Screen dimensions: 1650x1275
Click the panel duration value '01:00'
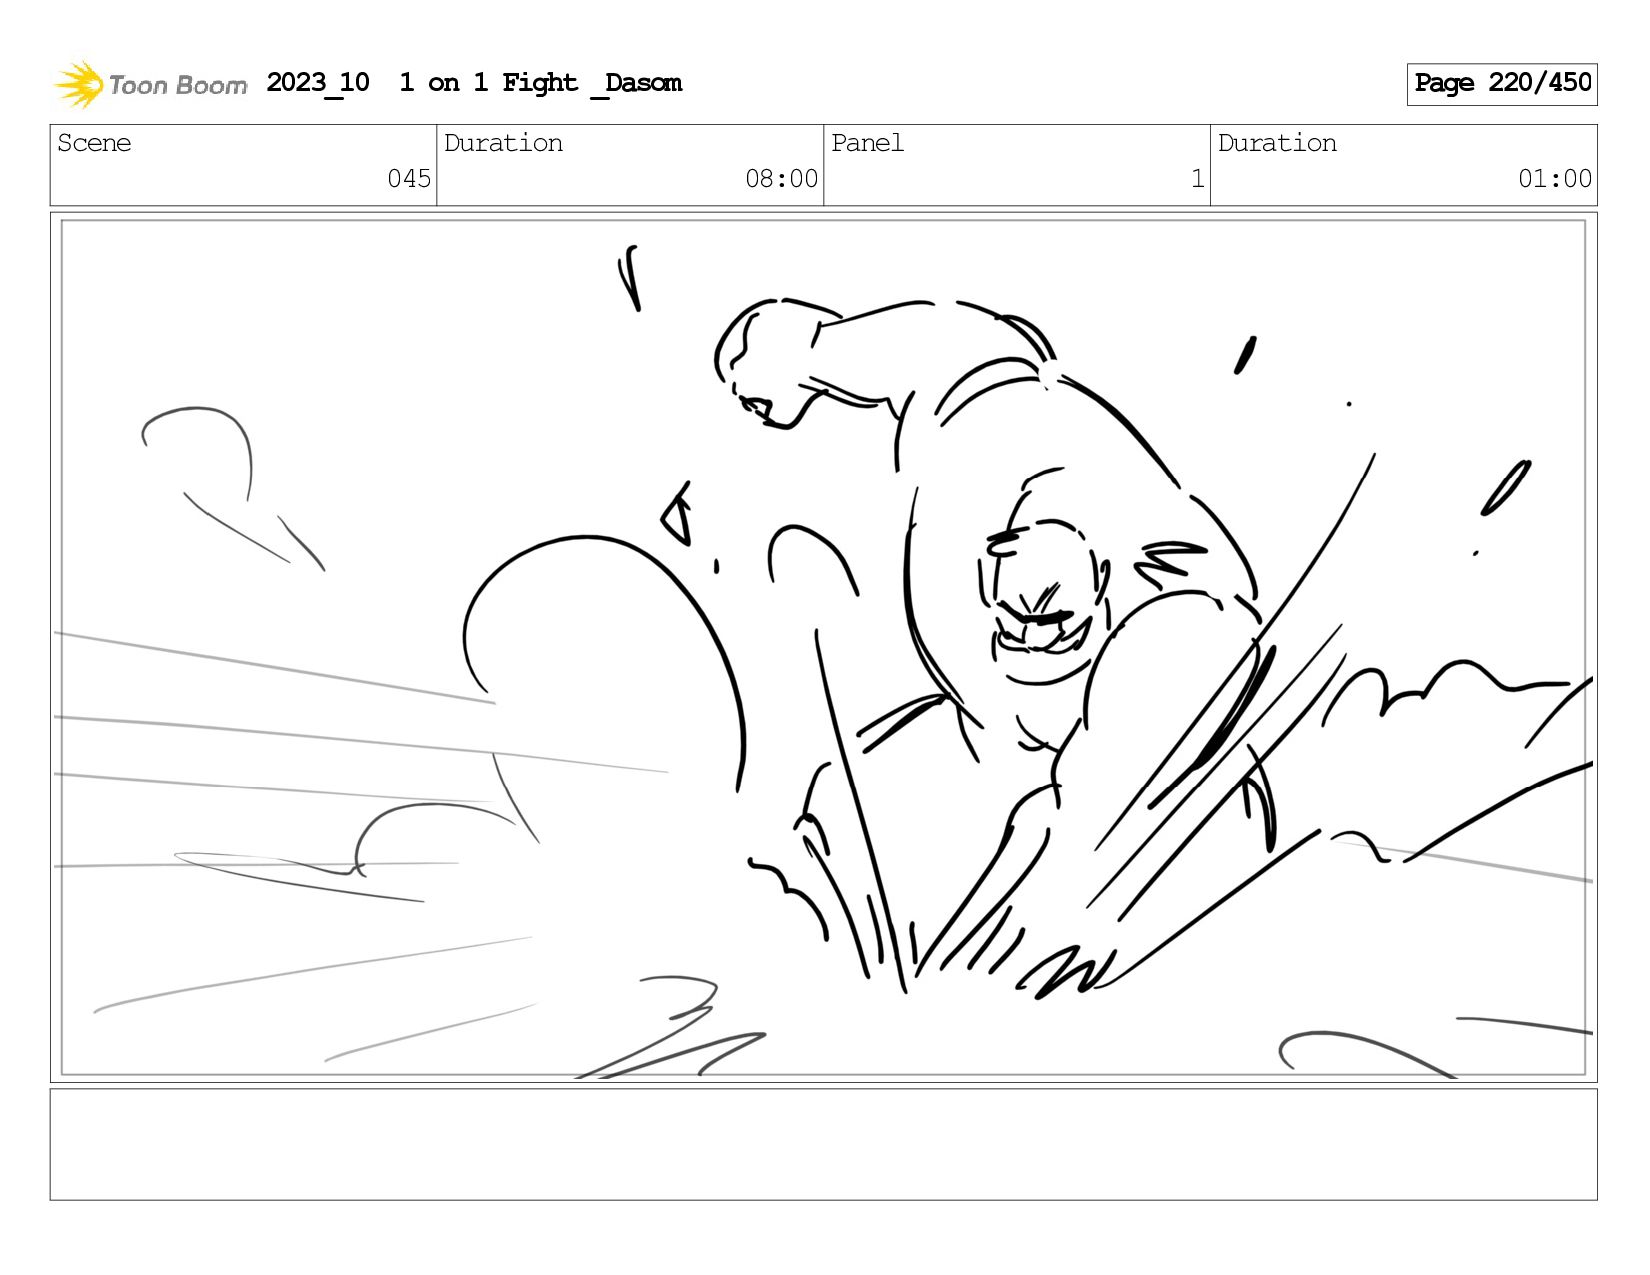1555,179
